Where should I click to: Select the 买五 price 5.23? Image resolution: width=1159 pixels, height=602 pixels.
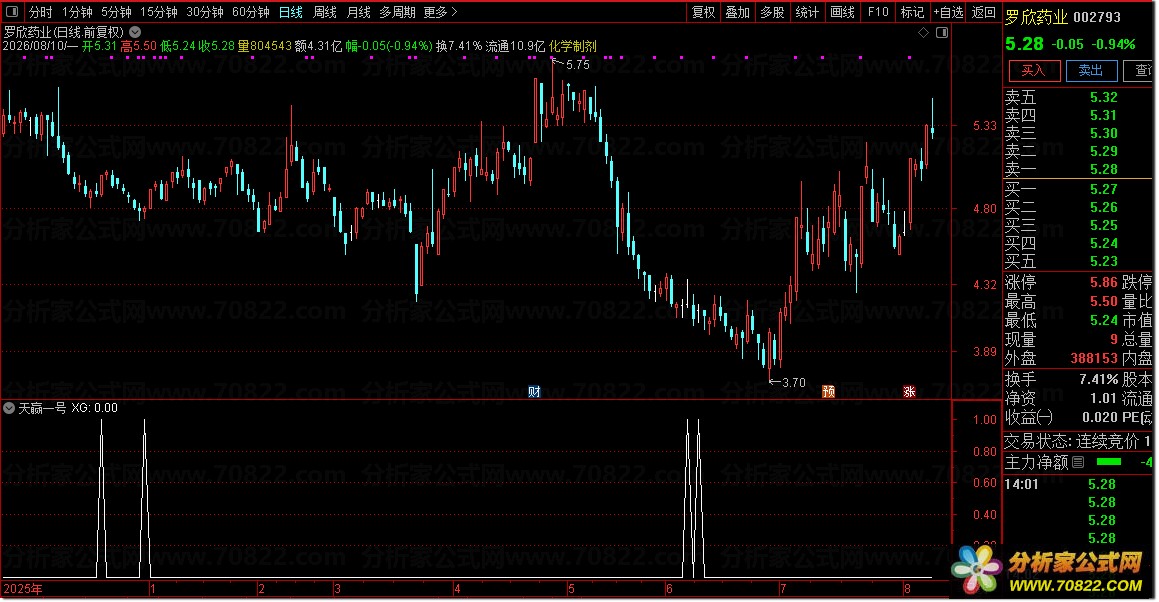[1104, 261]
